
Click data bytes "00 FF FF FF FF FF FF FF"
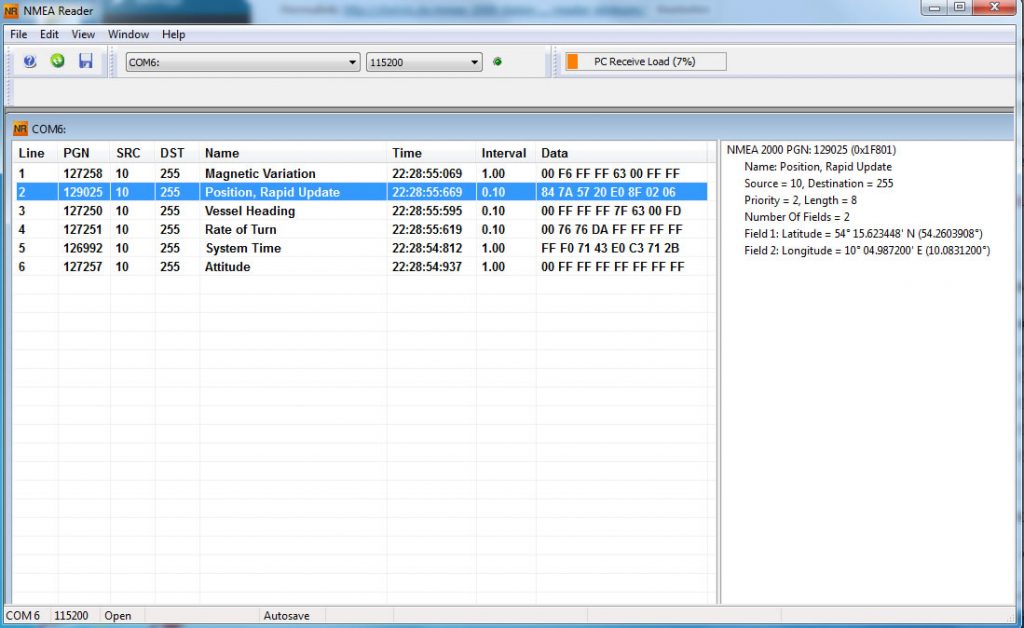tap(613, 267)
